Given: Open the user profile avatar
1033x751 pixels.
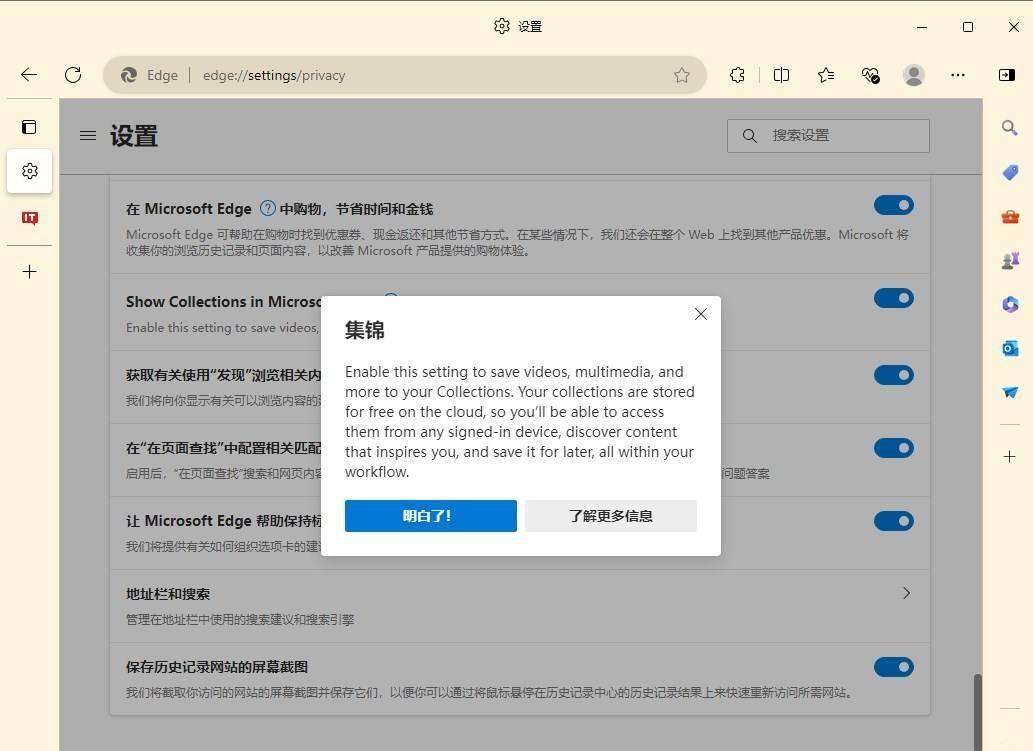Looking at the screenshot, I should click(x=913, y=75).
